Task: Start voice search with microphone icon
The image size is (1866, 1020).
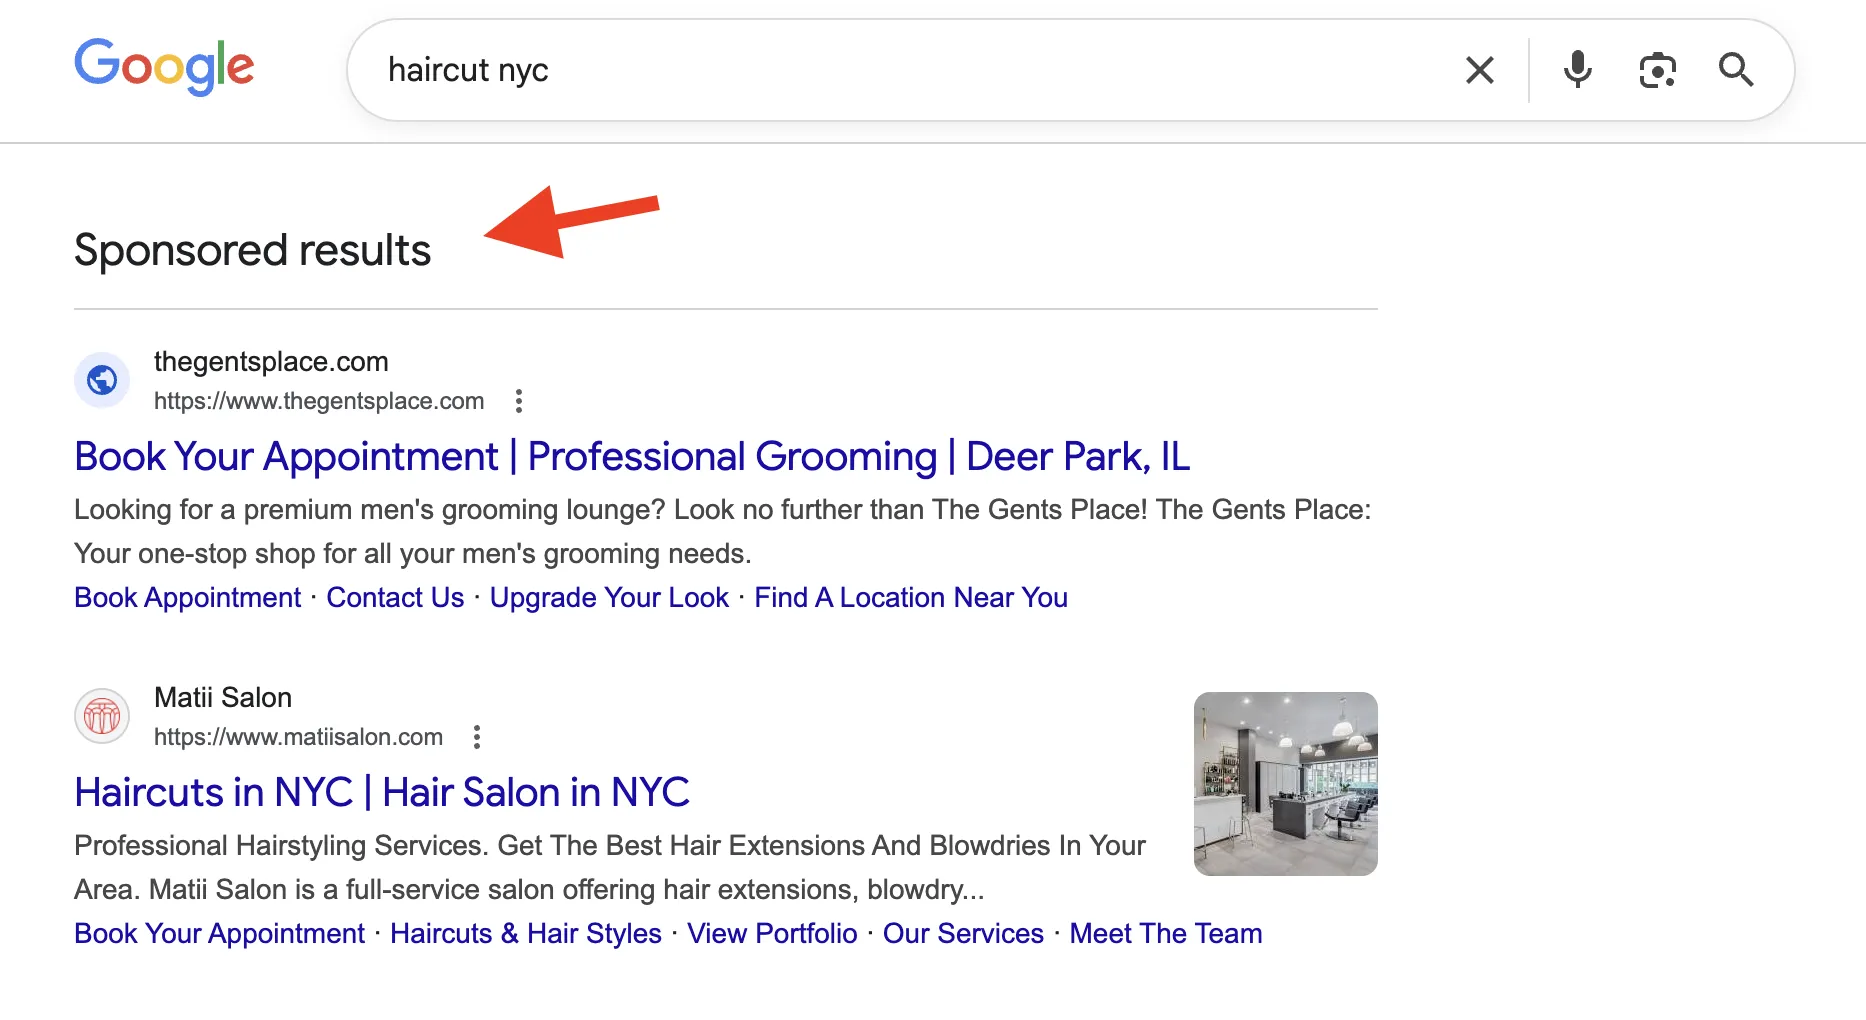Action: click(x=1578, y=70)
